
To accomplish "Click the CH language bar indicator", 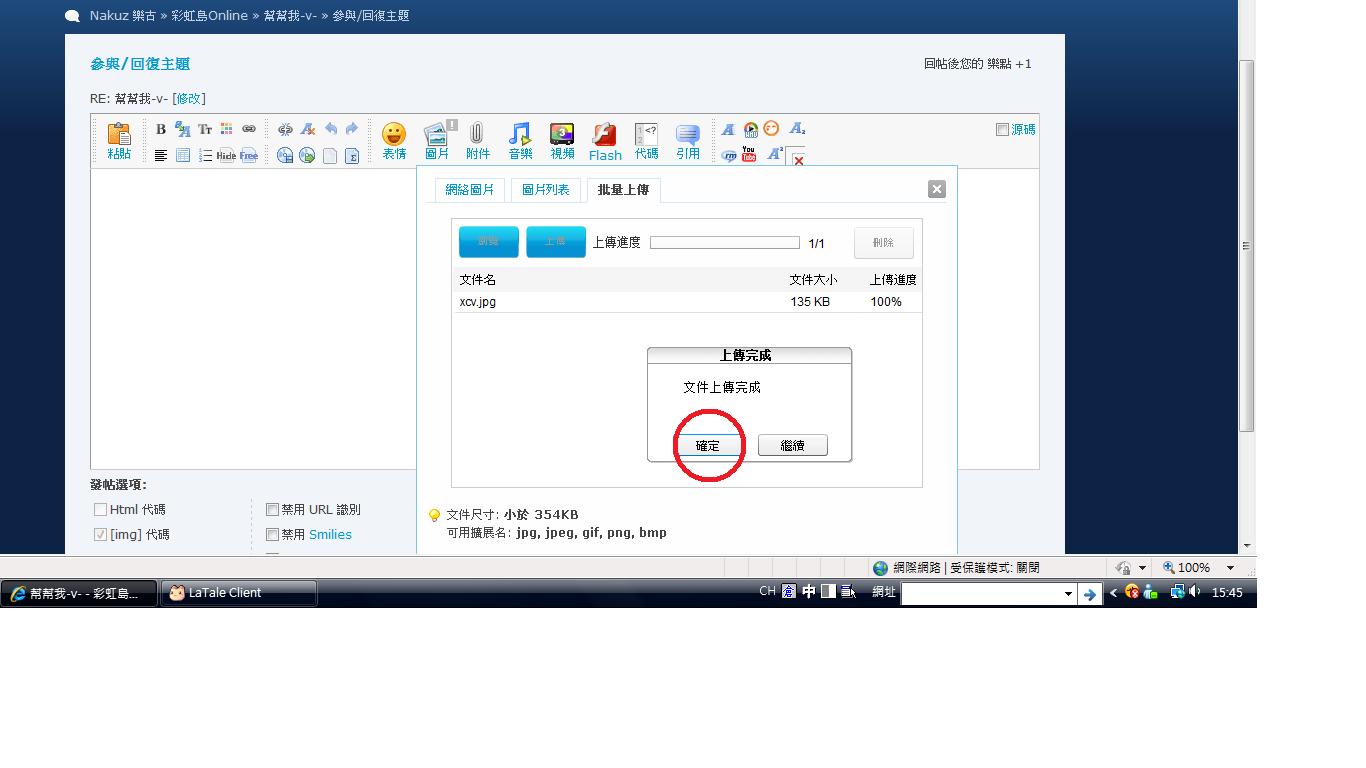I will [767, 591].
